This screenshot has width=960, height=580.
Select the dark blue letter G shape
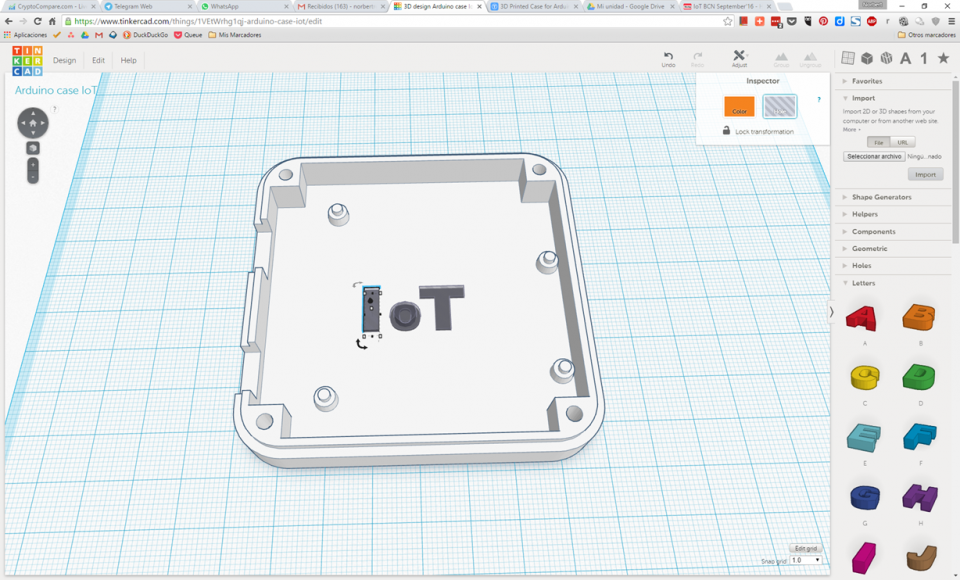click(864, 497)
